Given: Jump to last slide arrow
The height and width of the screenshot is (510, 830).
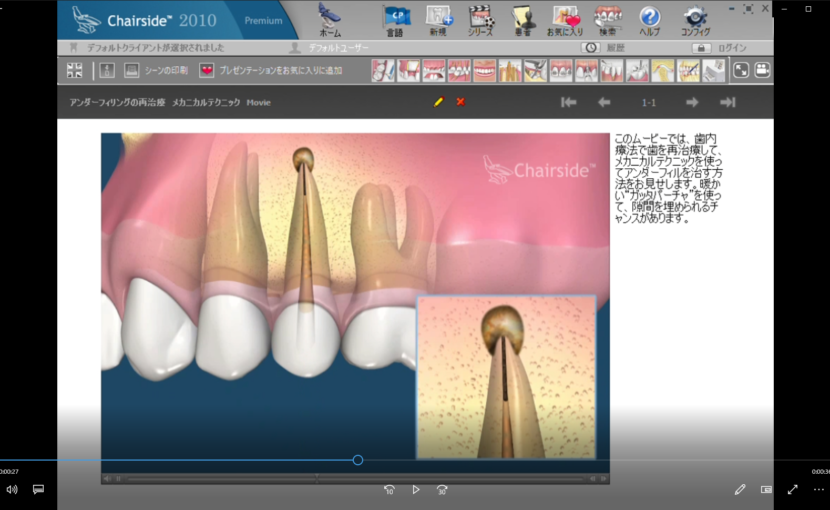Looking at the screenshot, I should pos(728,102).
